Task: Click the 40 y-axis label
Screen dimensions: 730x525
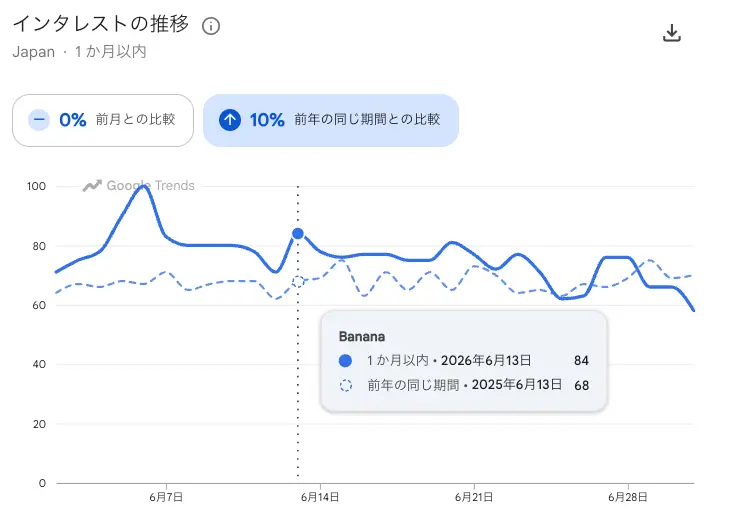Action: [39, 364]
